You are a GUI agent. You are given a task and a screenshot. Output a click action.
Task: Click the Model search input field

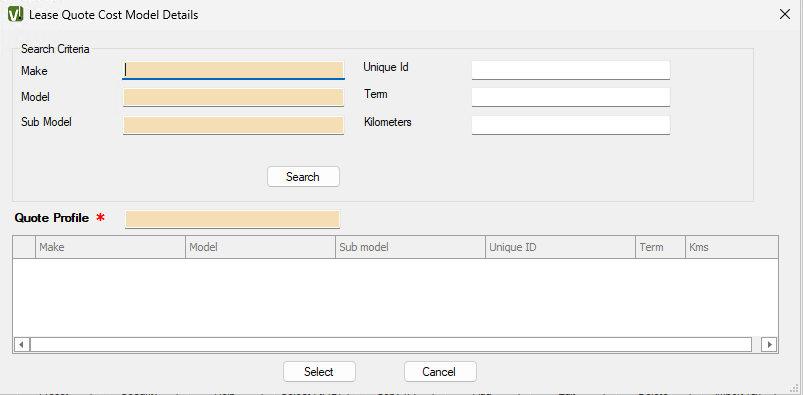click(234, 97)
